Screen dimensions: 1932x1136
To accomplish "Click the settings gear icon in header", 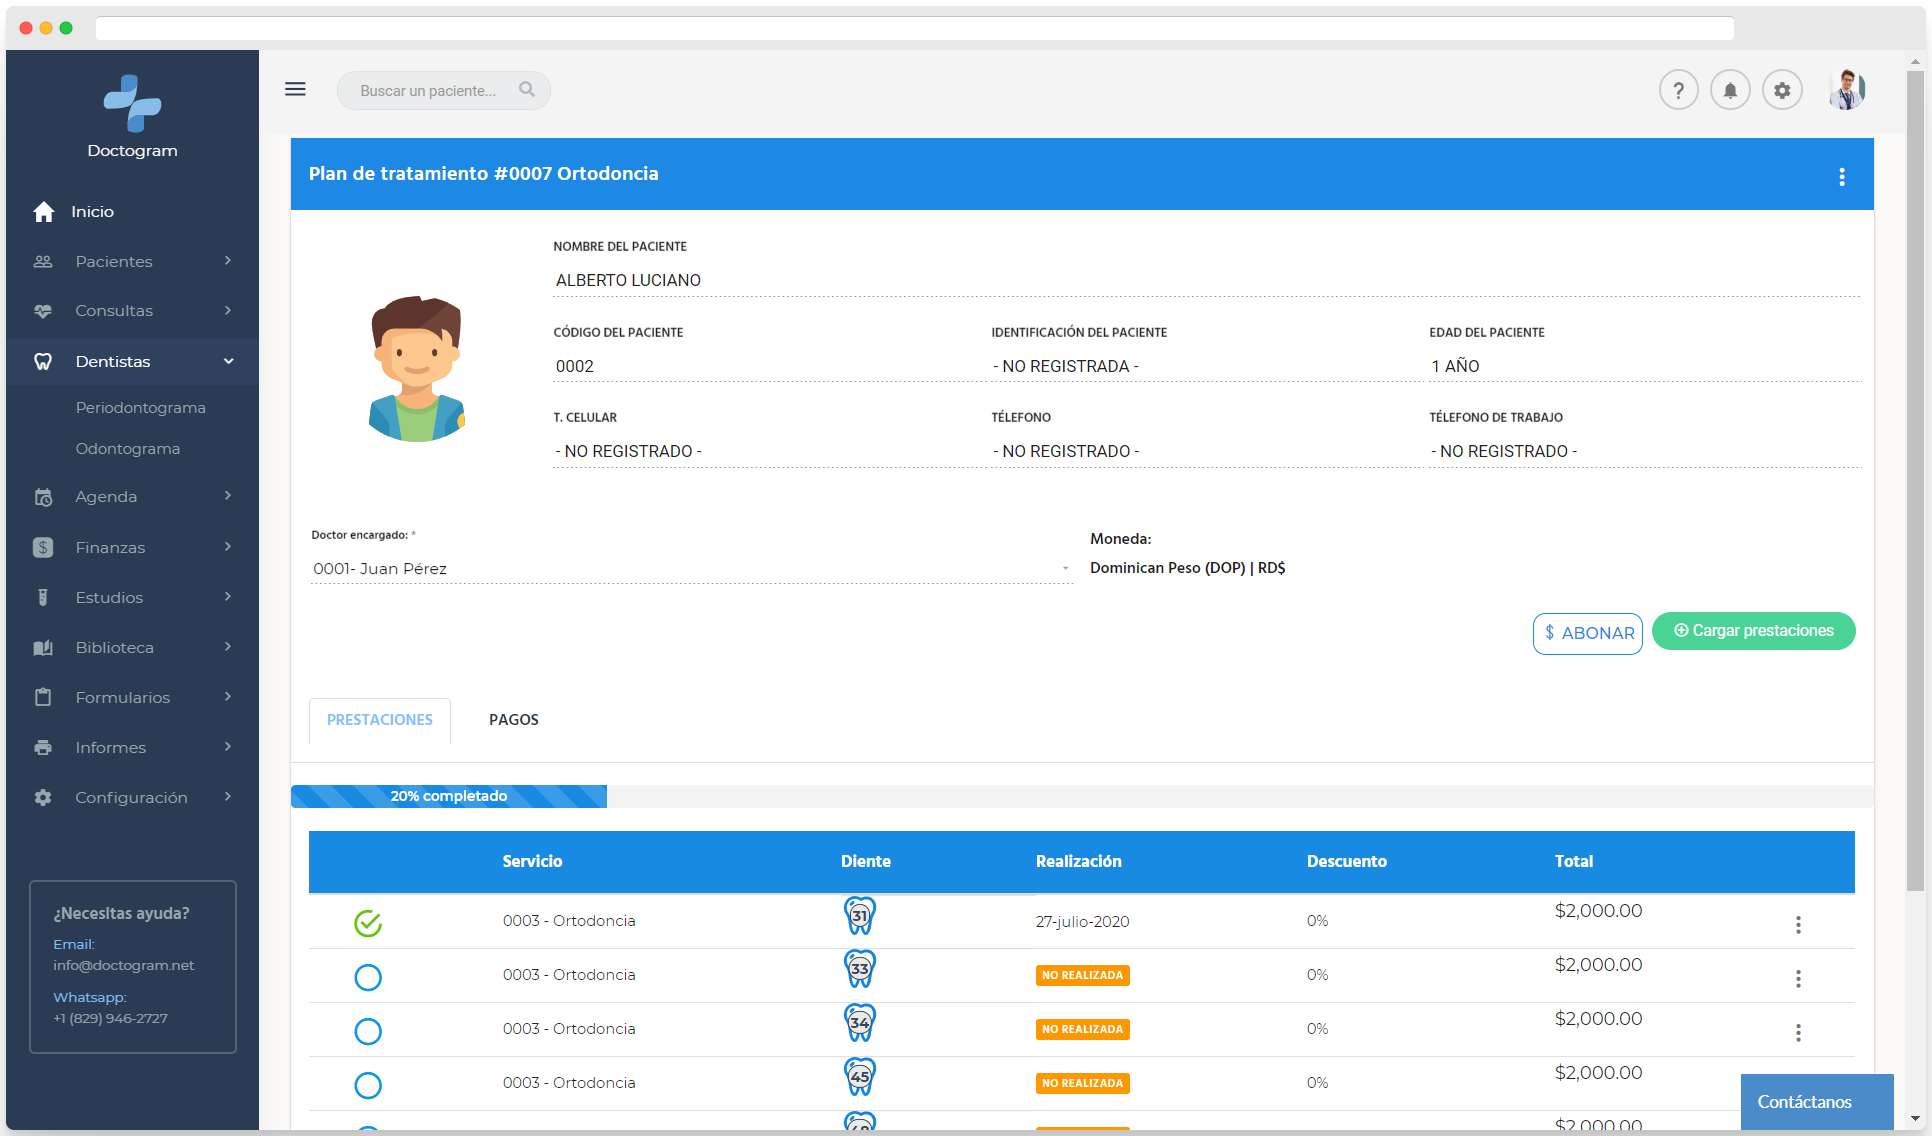I will coord(1782,90).
